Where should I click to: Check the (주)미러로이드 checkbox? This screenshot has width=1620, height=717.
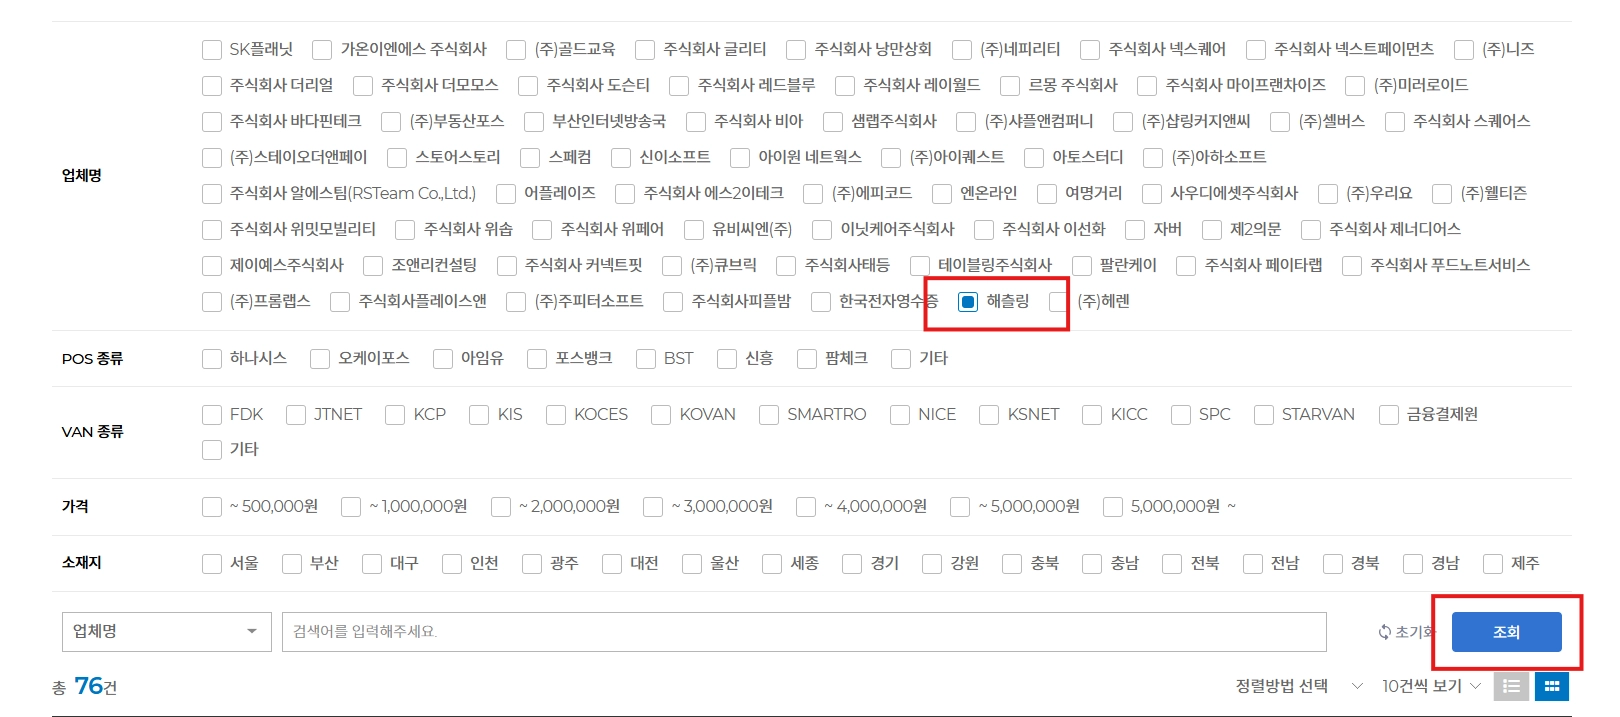coord(1355,85)
